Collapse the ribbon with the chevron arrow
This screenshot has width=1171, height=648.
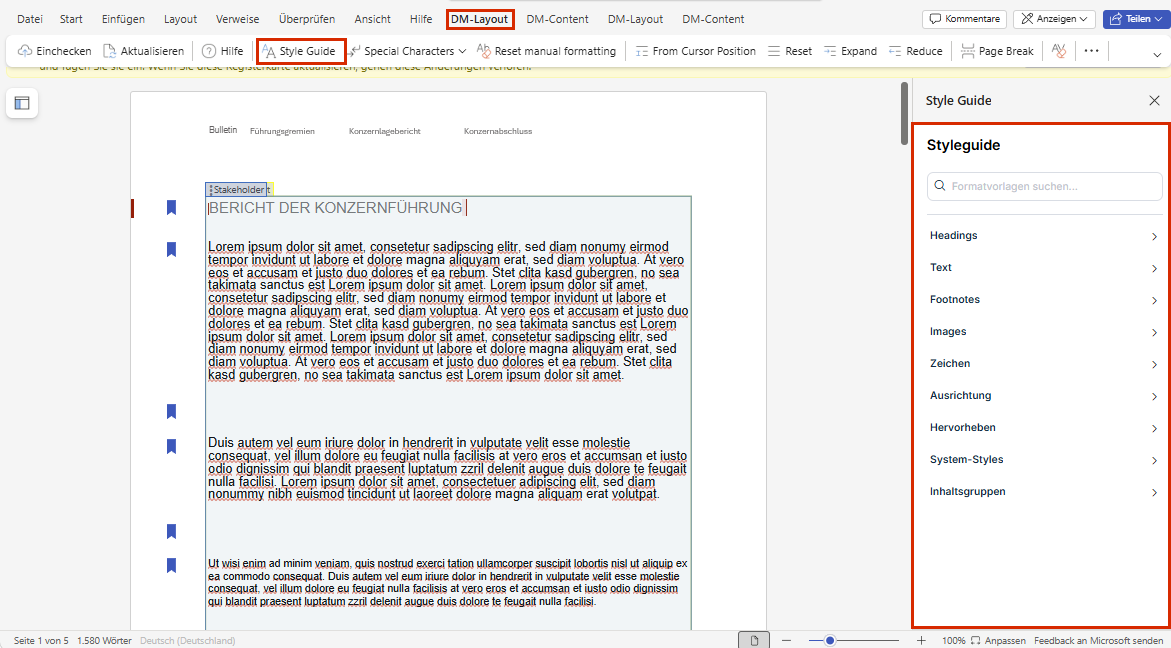point(1158,54)
